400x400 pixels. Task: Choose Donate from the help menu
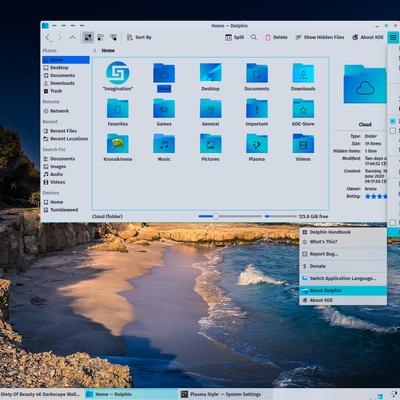coord(343,266)
